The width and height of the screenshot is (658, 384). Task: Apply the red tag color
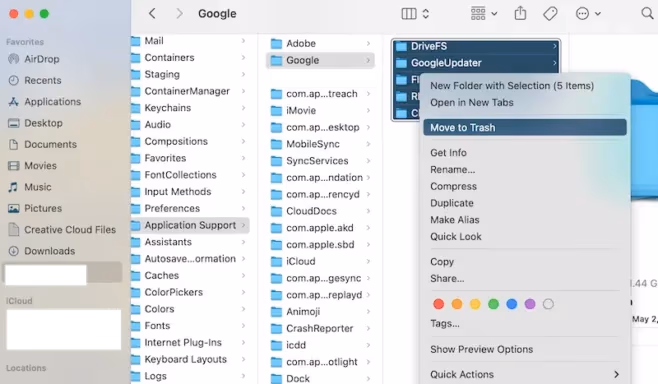pyautogui.click(x=439, y=304)
